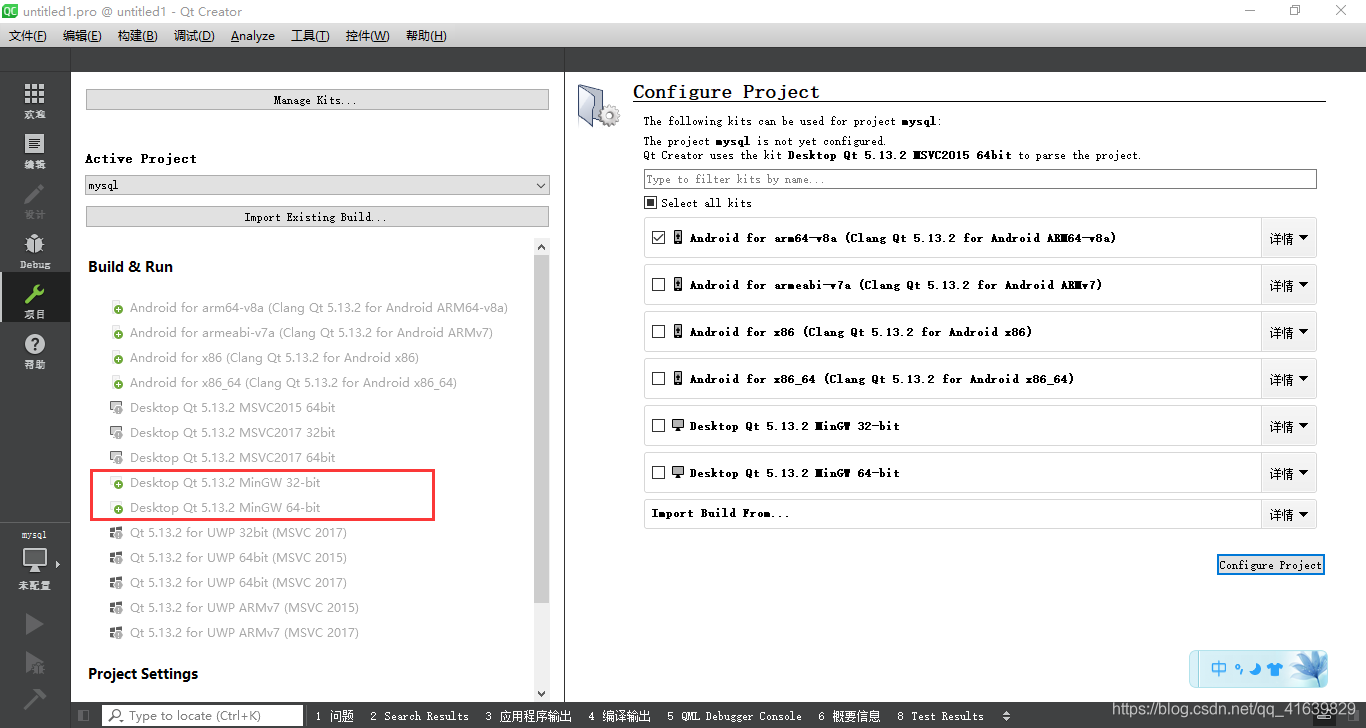Select Desktop Qt 5.13.2 MSVC2017 64bit kit
The height and width of the screenshot is (728, 1366).
point(222,458)
